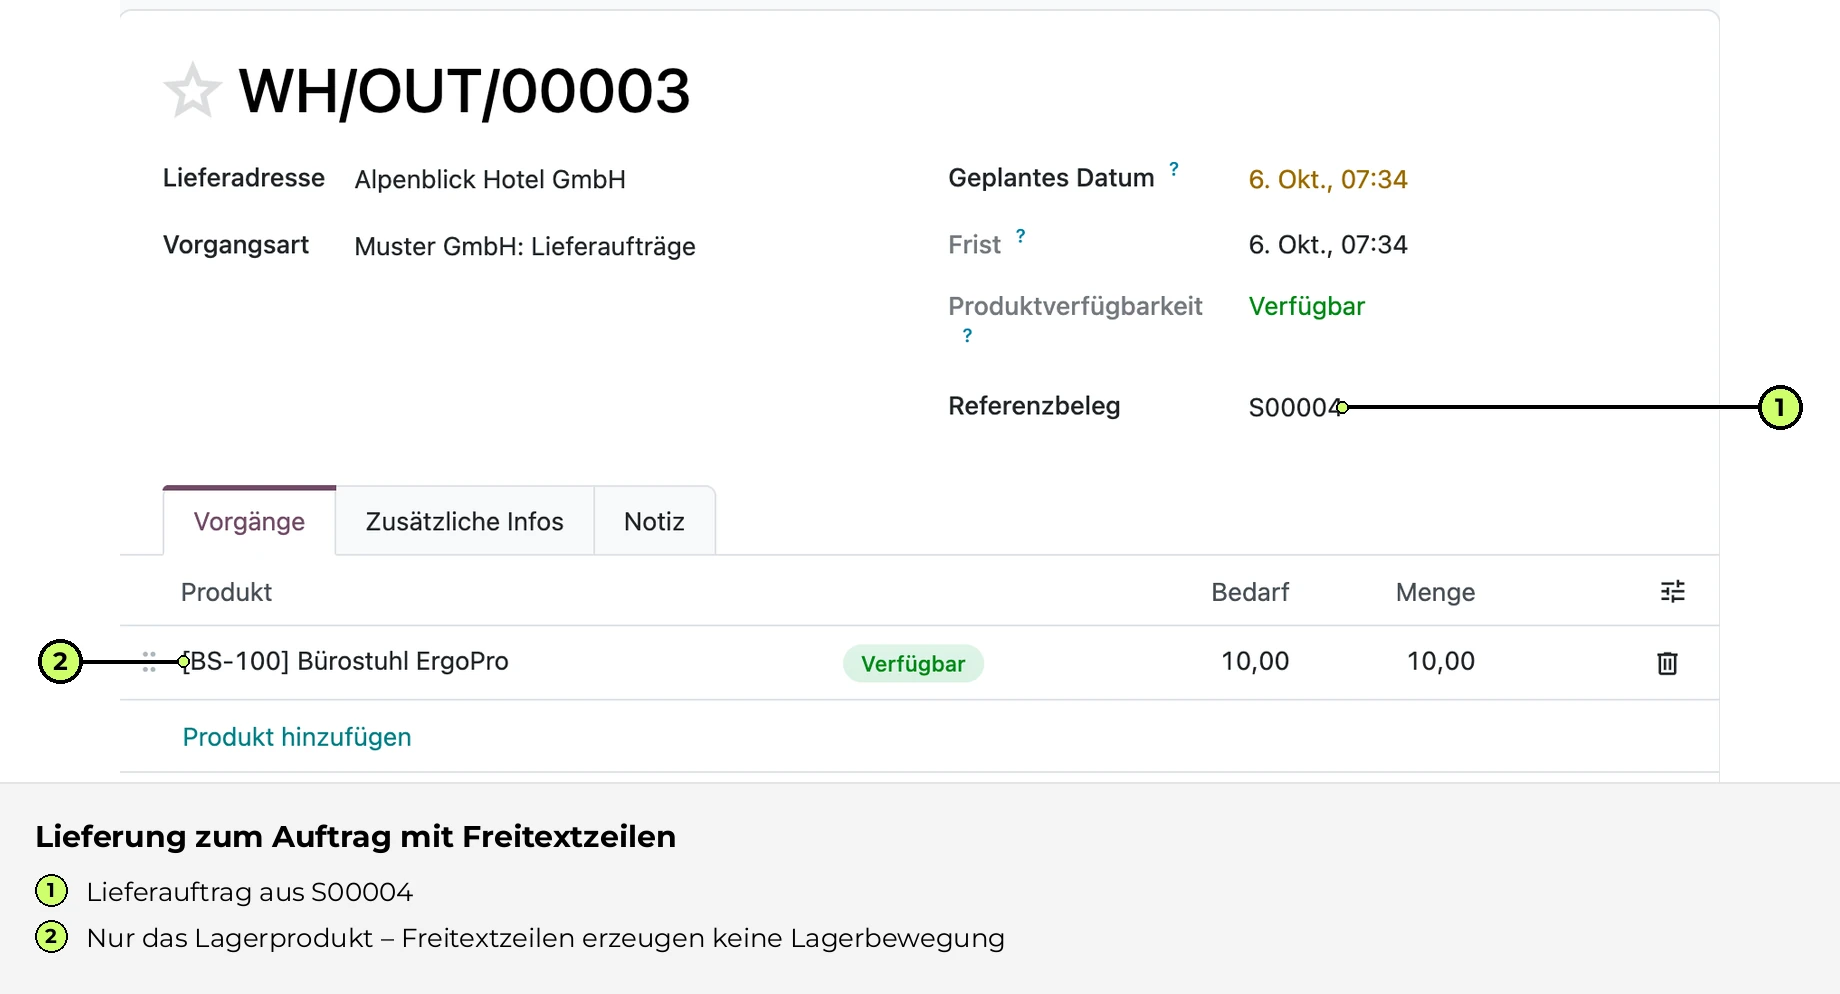1840x994 pixels.
Task: Select the Frist date value
Action: [1328, 245]
